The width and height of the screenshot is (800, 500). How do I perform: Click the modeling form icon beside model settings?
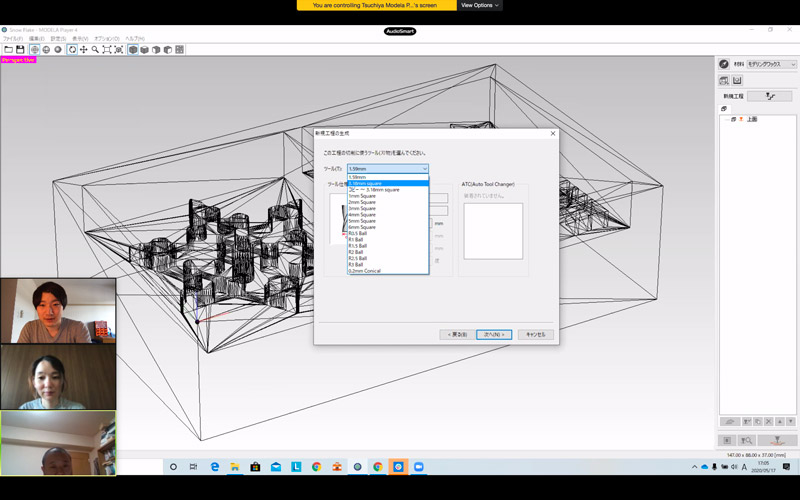737,81
